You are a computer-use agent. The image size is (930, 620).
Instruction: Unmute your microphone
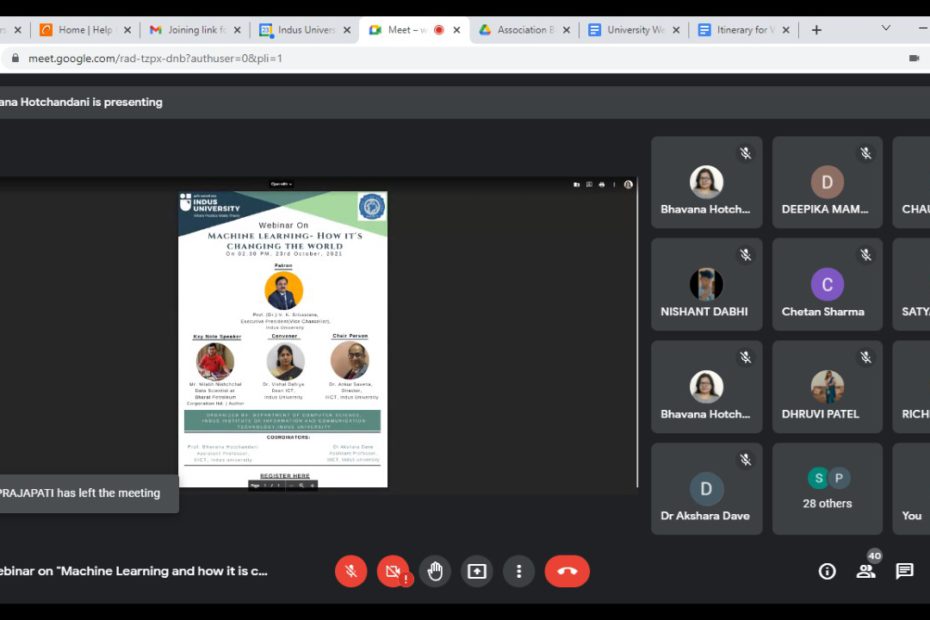point(351,571)
